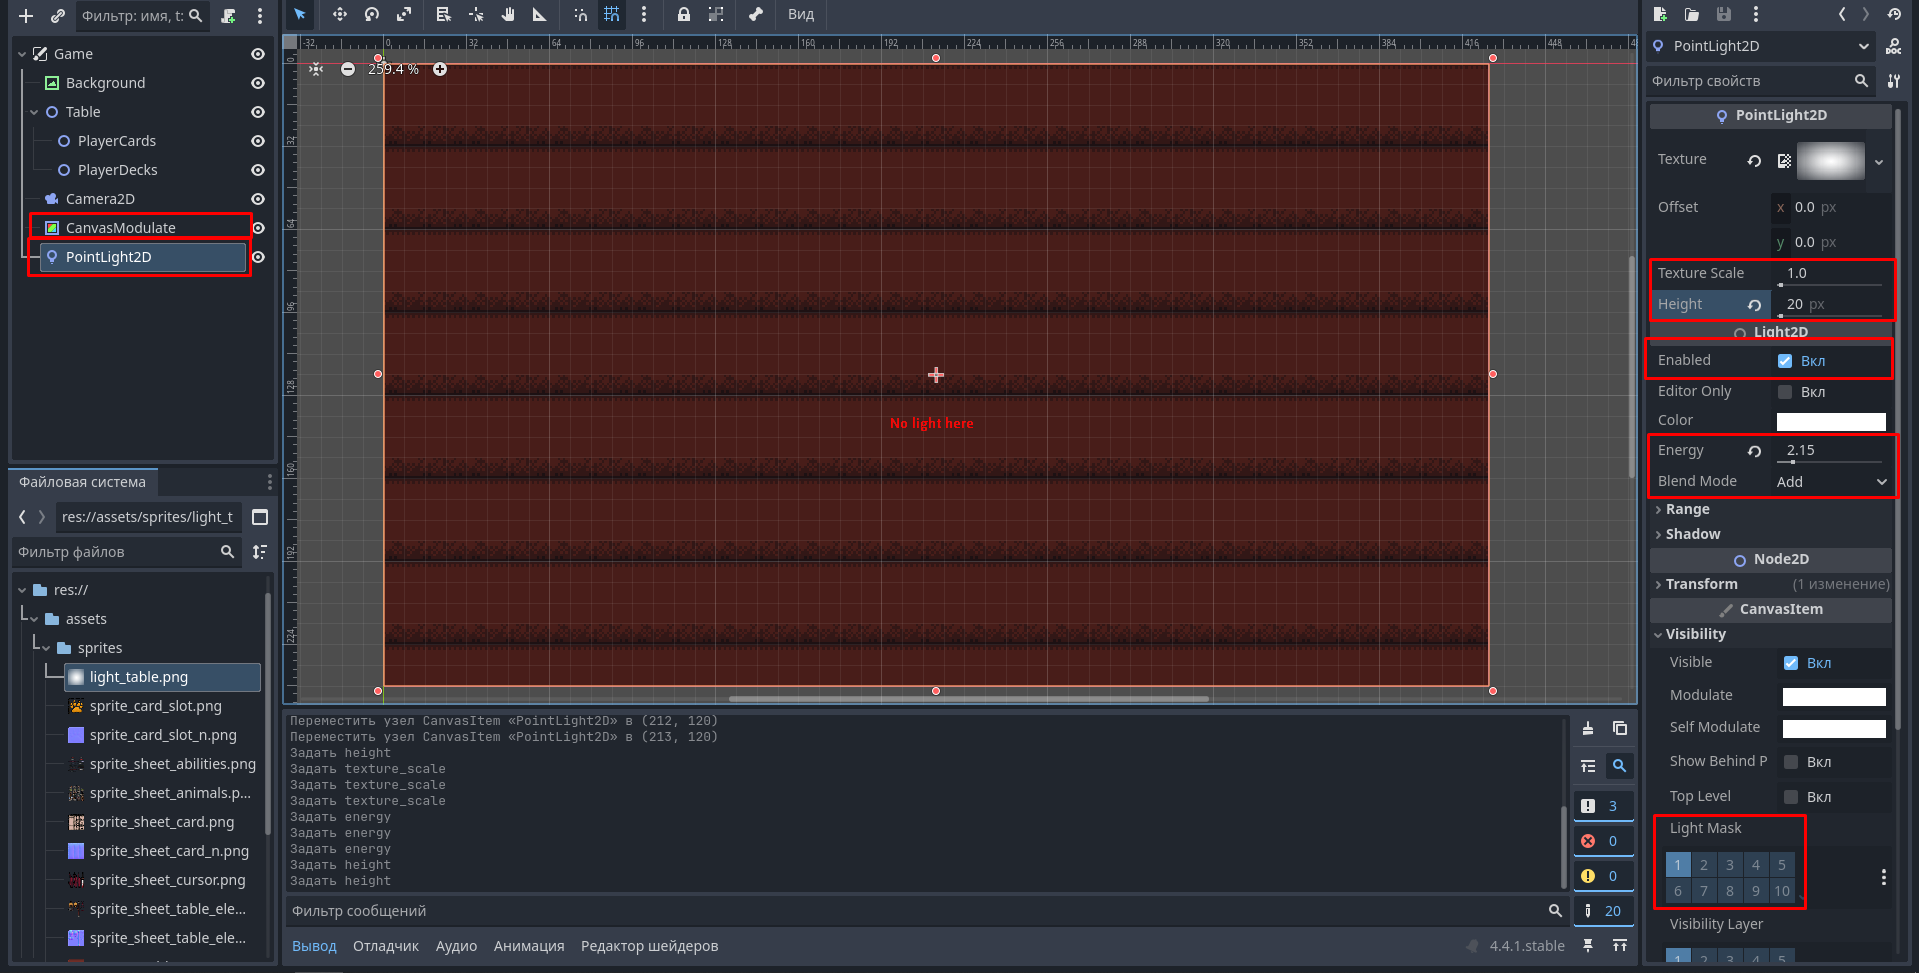The image size is (1919, 973).
Task: Select the Camera2D node in the scene tree
Action: [100, 199]
